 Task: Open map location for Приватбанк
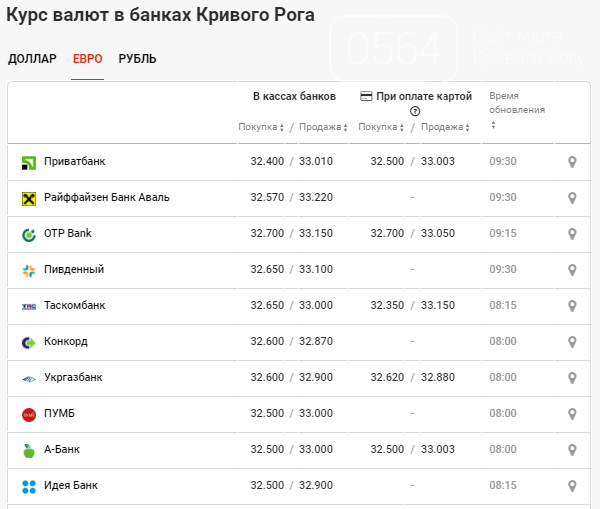click(572, 162)
